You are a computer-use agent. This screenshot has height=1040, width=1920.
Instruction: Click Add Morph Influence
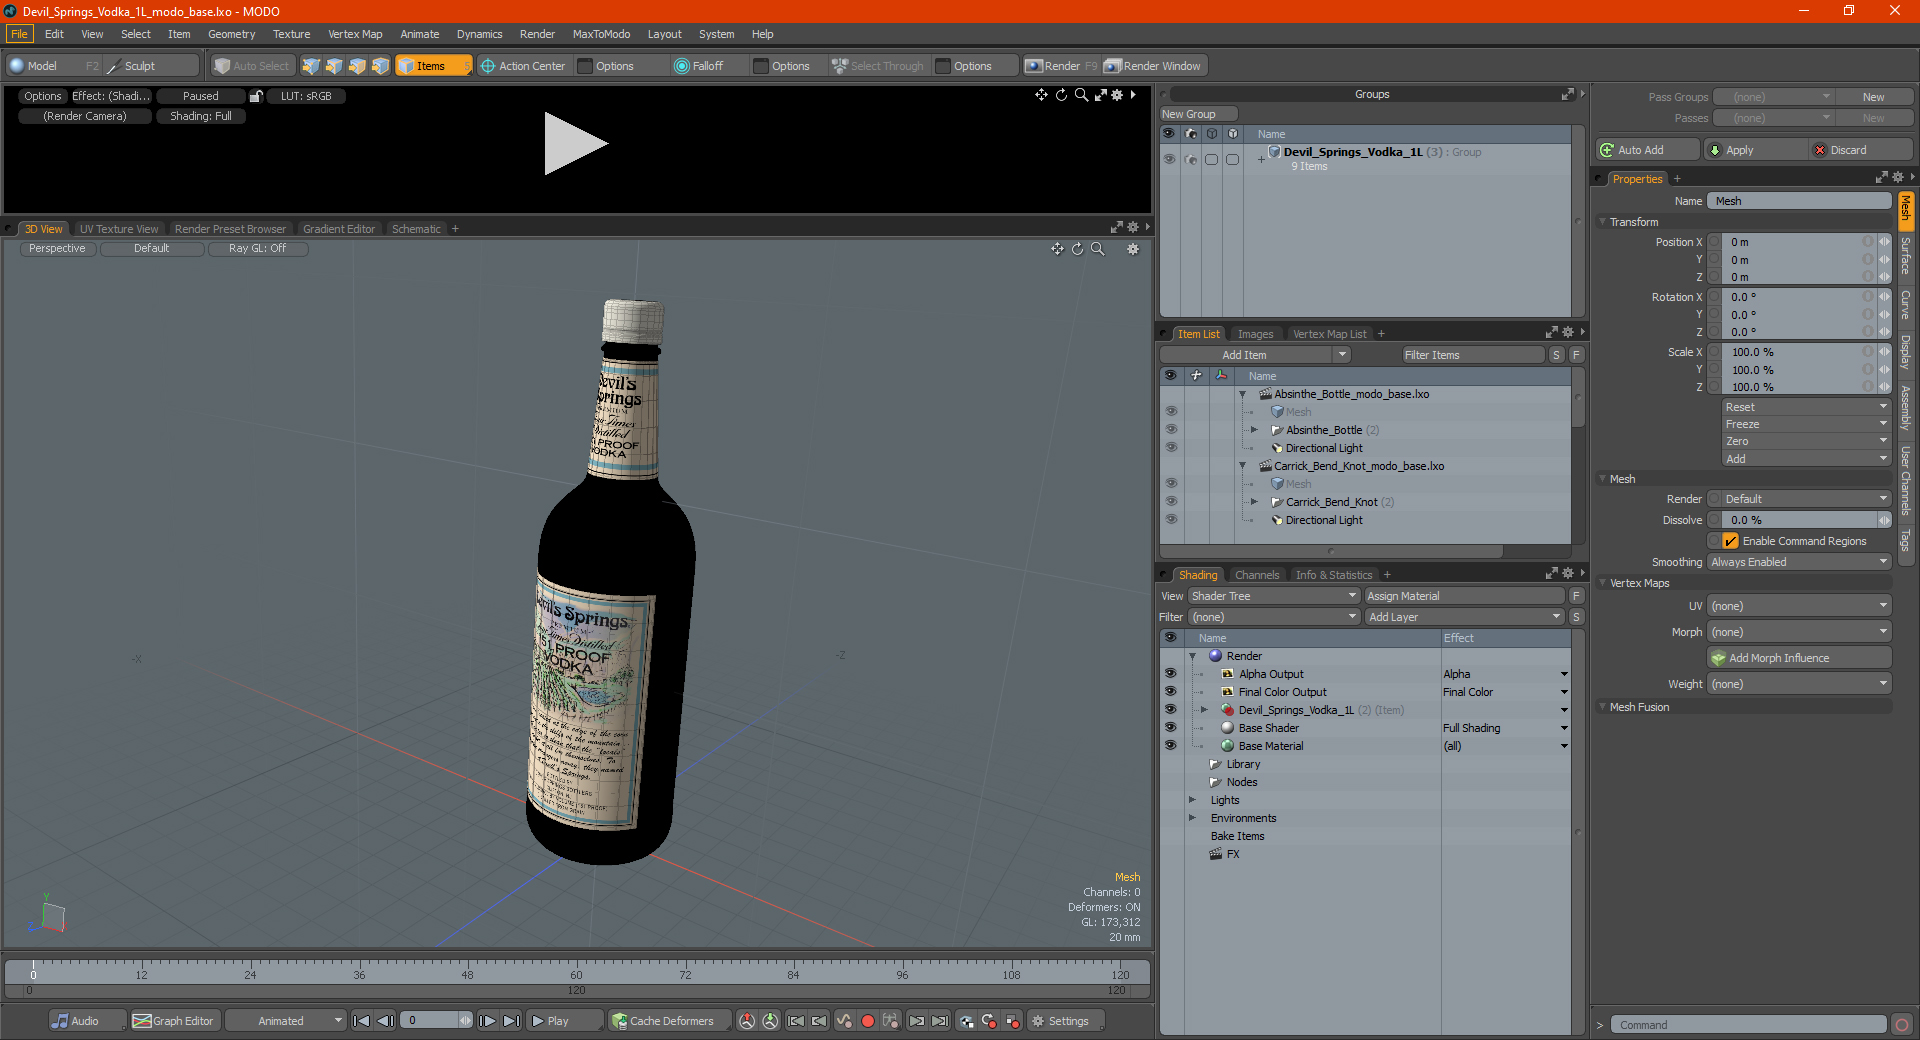1799,658
